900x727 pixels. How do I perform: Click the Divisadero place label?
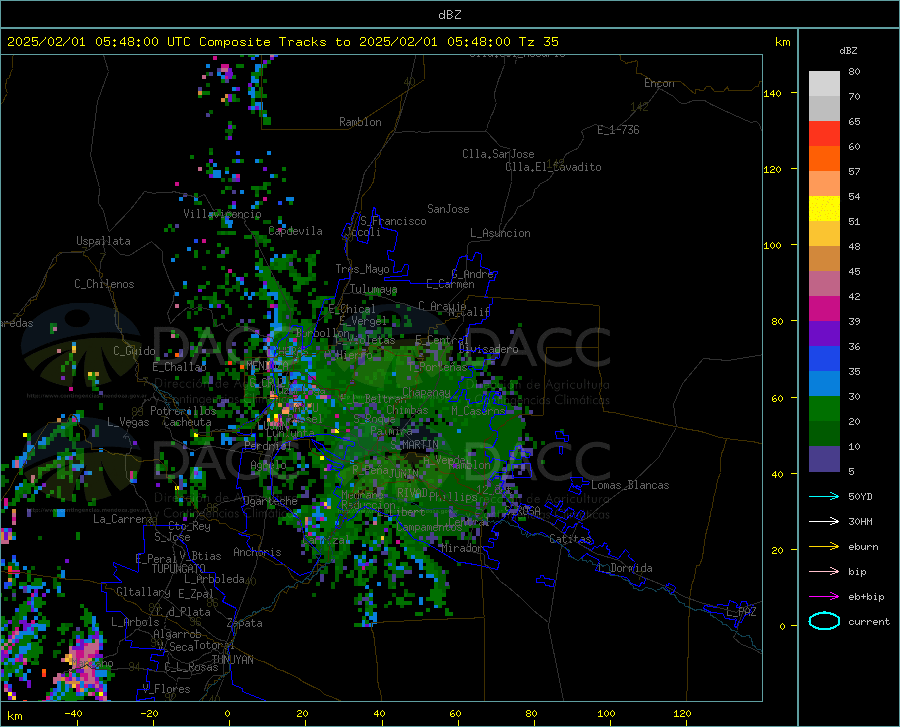pos(488,349)
